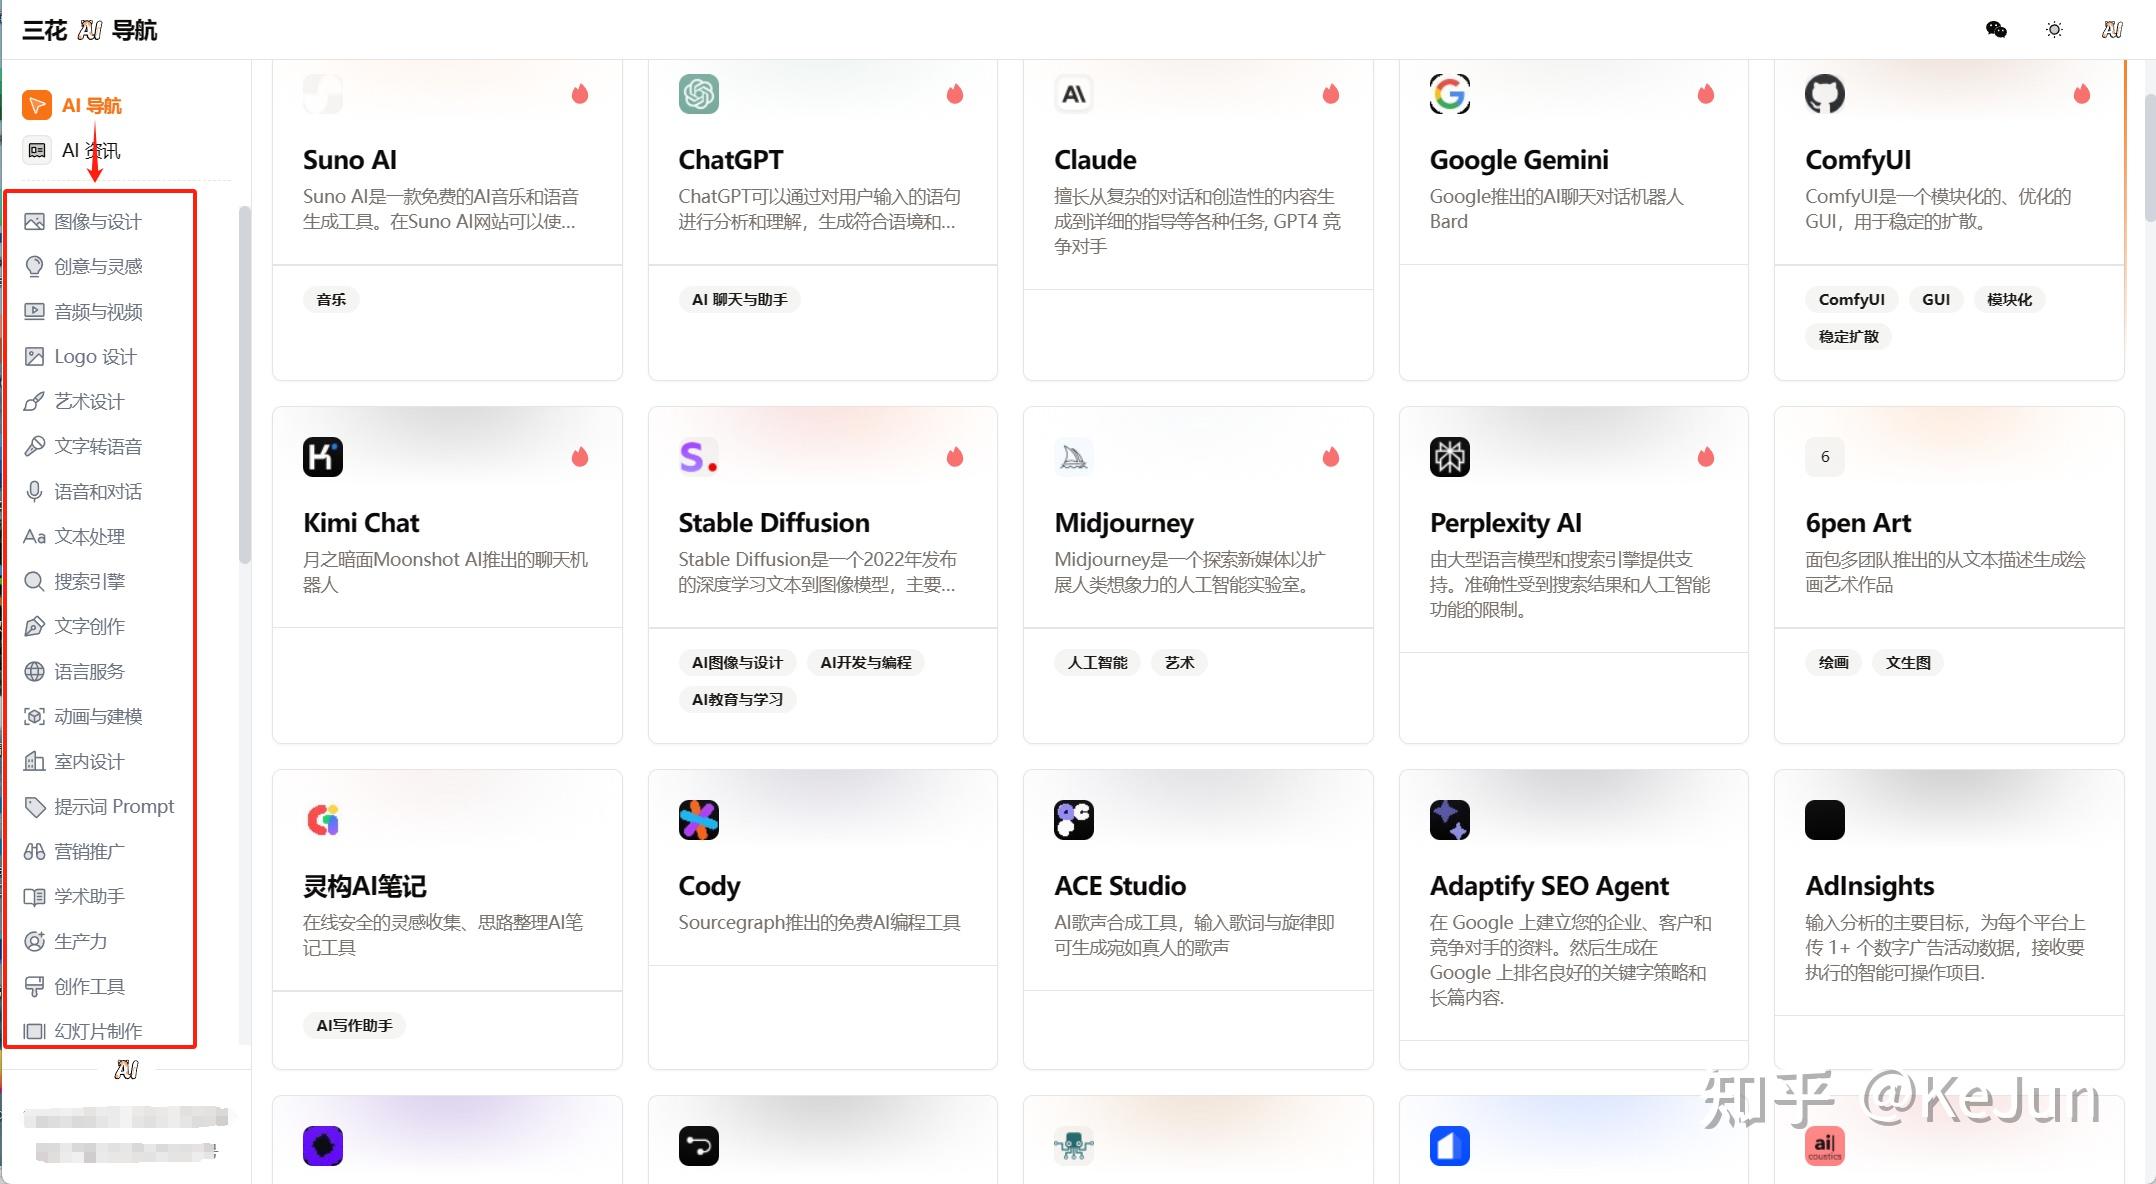The image size is (2156, 1184).
Task: Click the AdInsights logo icon
Action: click(1825, 820)
